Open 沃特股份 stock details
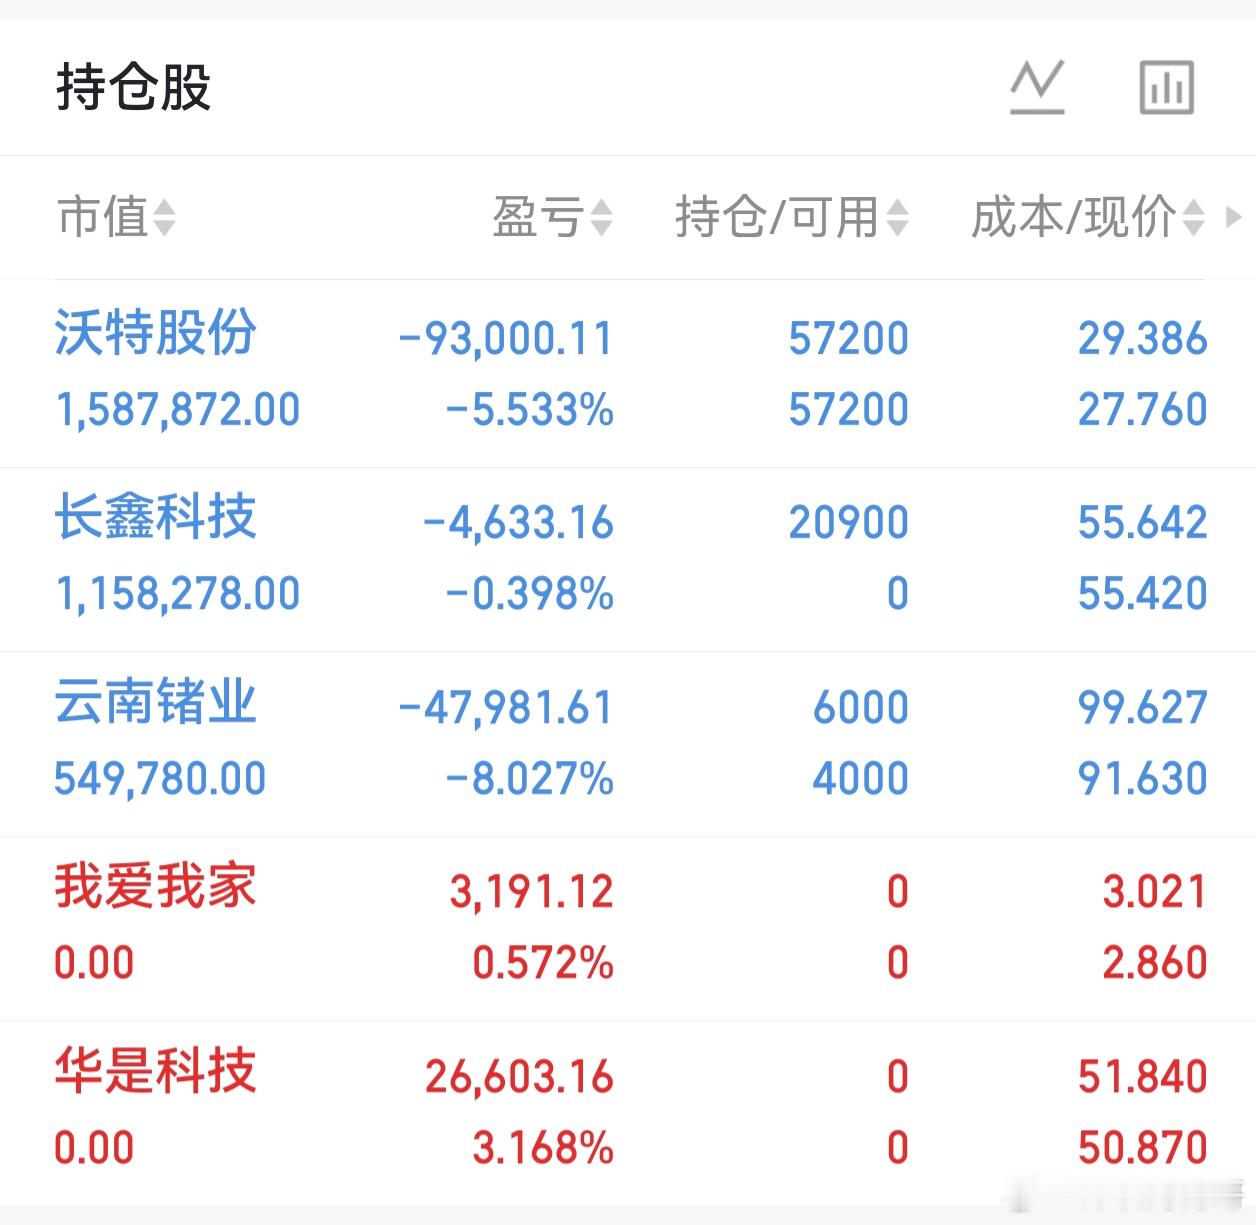Screen dimensions: 1256x1225 tap(155, 333)
